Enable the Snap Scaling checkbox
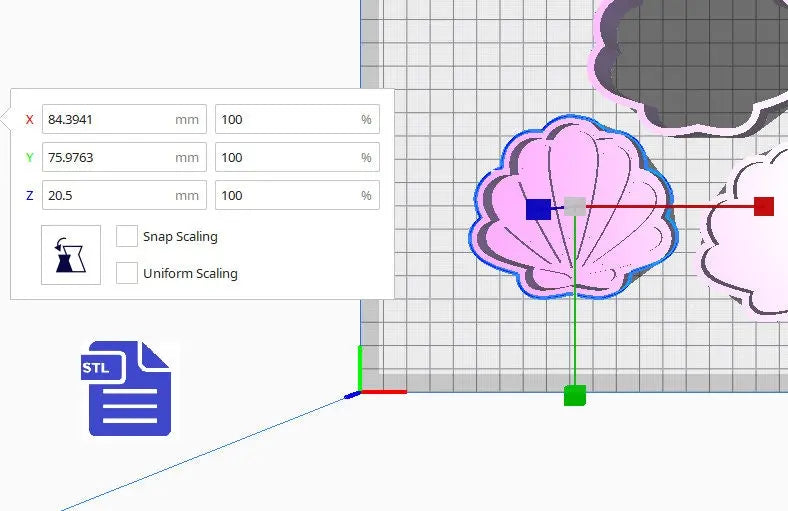The image size is (788, 511). tap(127, 236)
